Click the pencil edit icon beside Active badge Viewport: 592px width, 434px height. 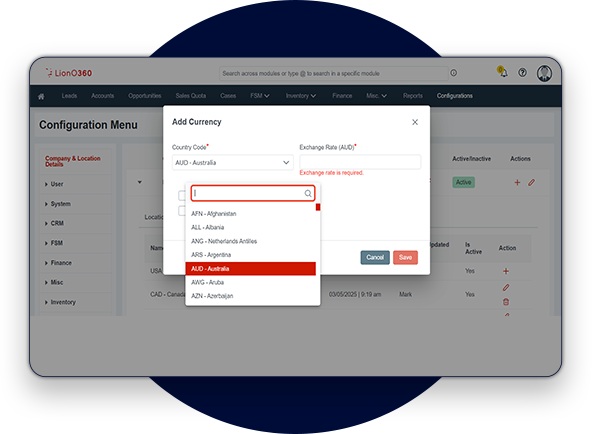coord(532,183)
